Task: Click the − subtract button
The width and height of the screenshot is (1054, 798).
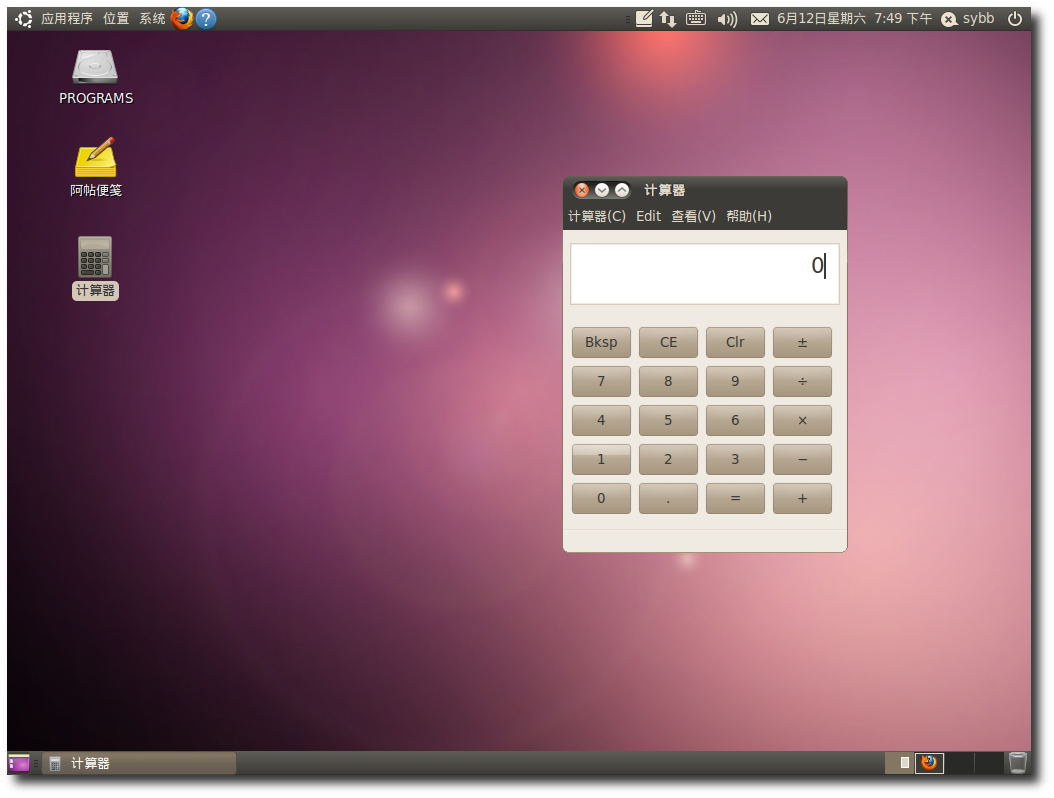Action: [x=803, y=459]
